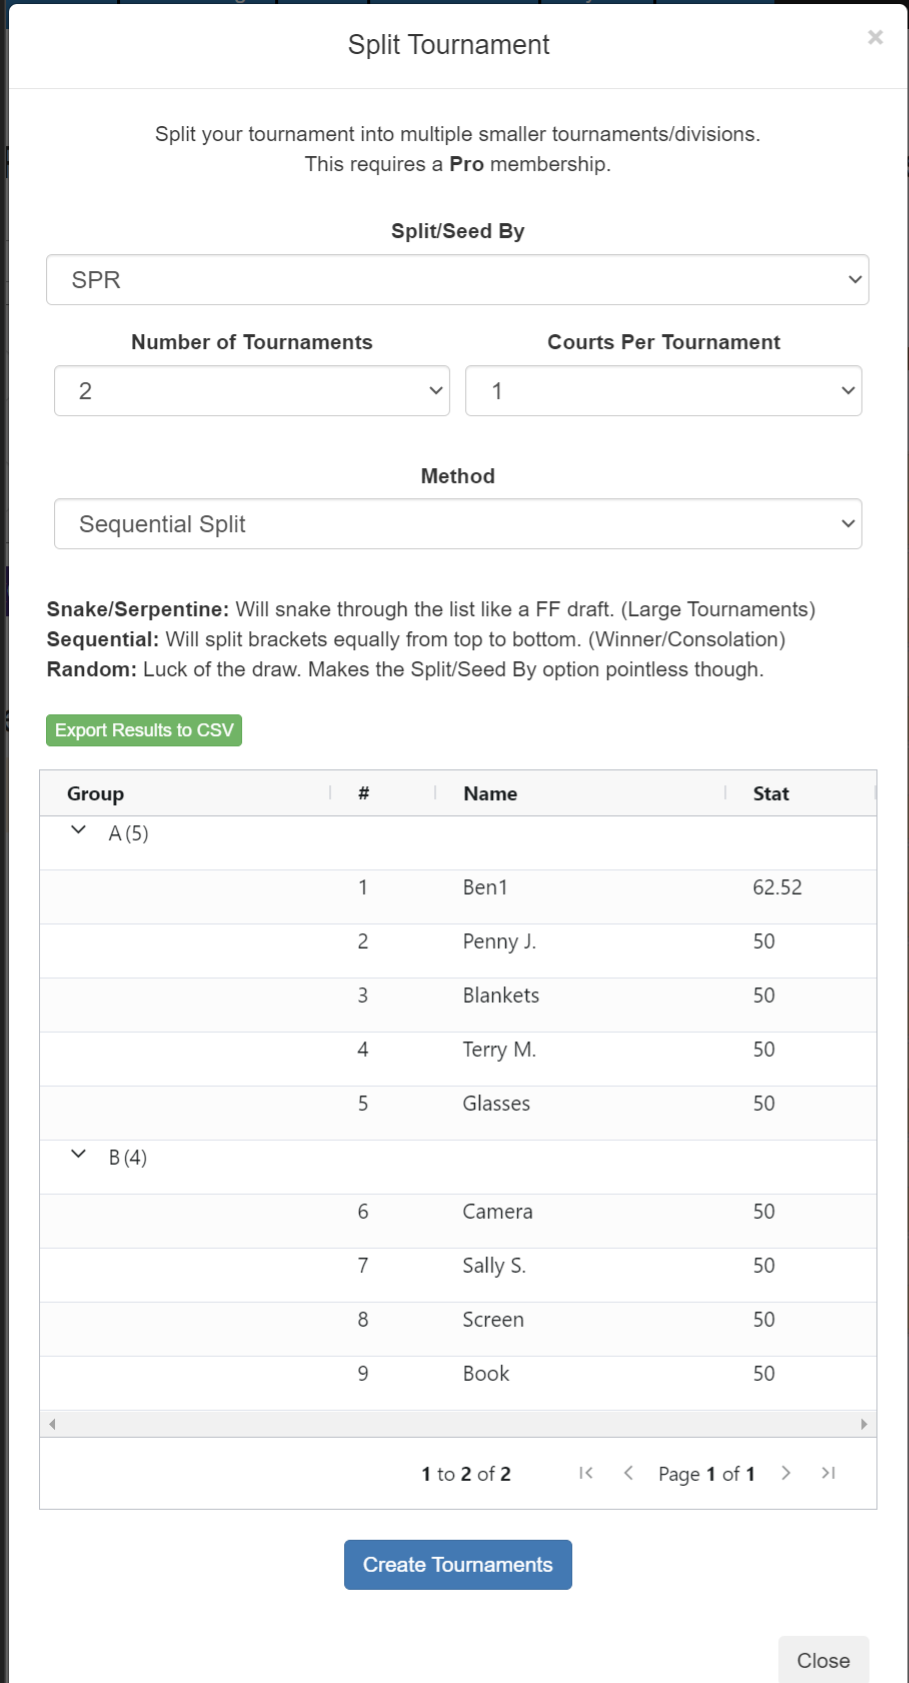Change the Method from Sequential Split

tap(457, 525)
